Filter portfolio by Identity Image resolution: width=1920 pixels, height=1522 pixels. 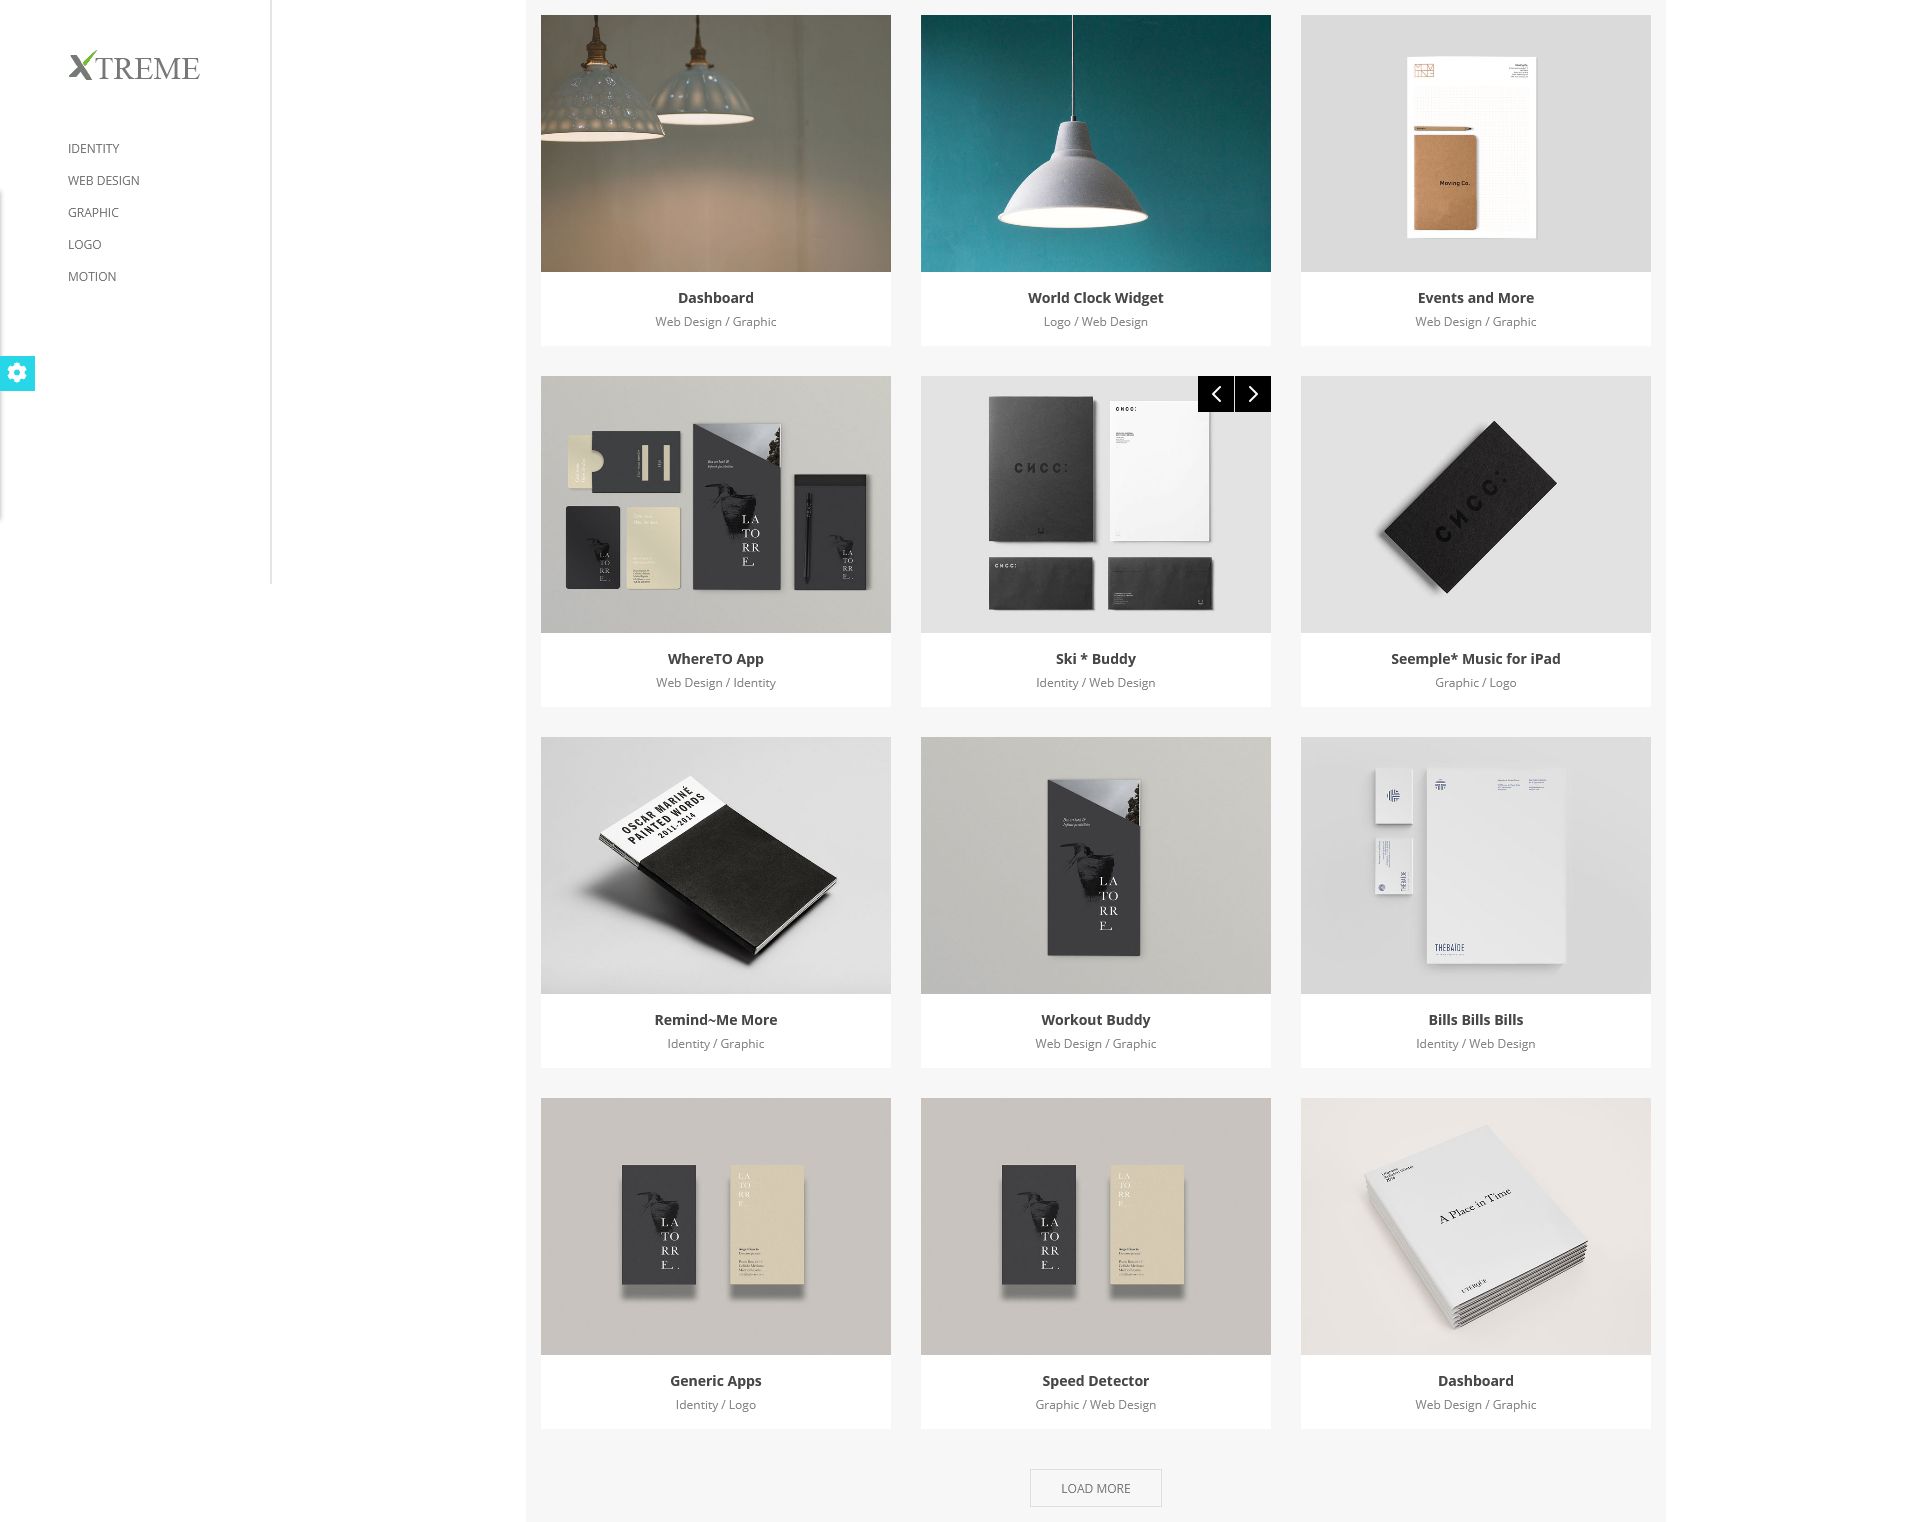[94, 148]
